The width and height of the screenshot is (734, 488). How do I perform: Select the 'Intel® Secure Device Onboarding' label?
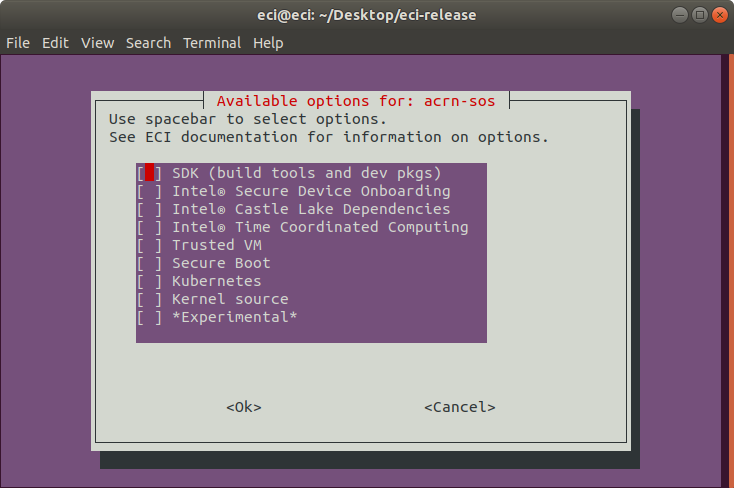tap(311, 191)
